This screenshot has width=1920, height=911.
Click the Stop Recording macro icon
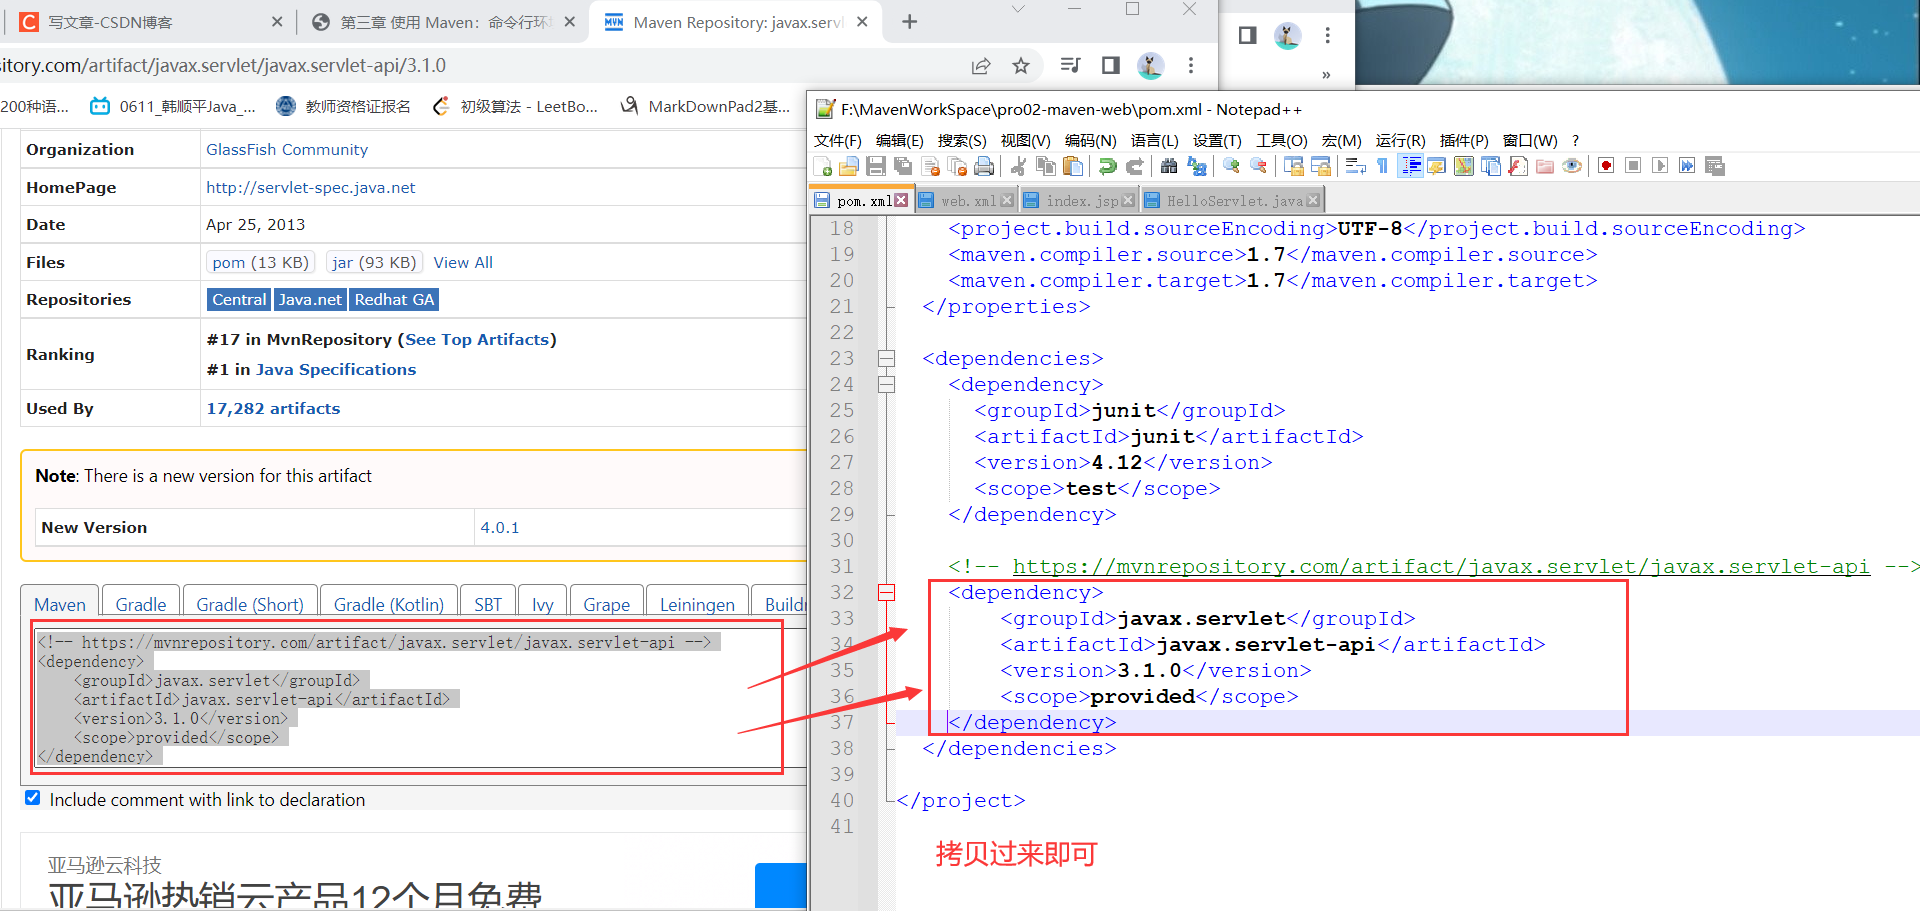pos(1633,166)
